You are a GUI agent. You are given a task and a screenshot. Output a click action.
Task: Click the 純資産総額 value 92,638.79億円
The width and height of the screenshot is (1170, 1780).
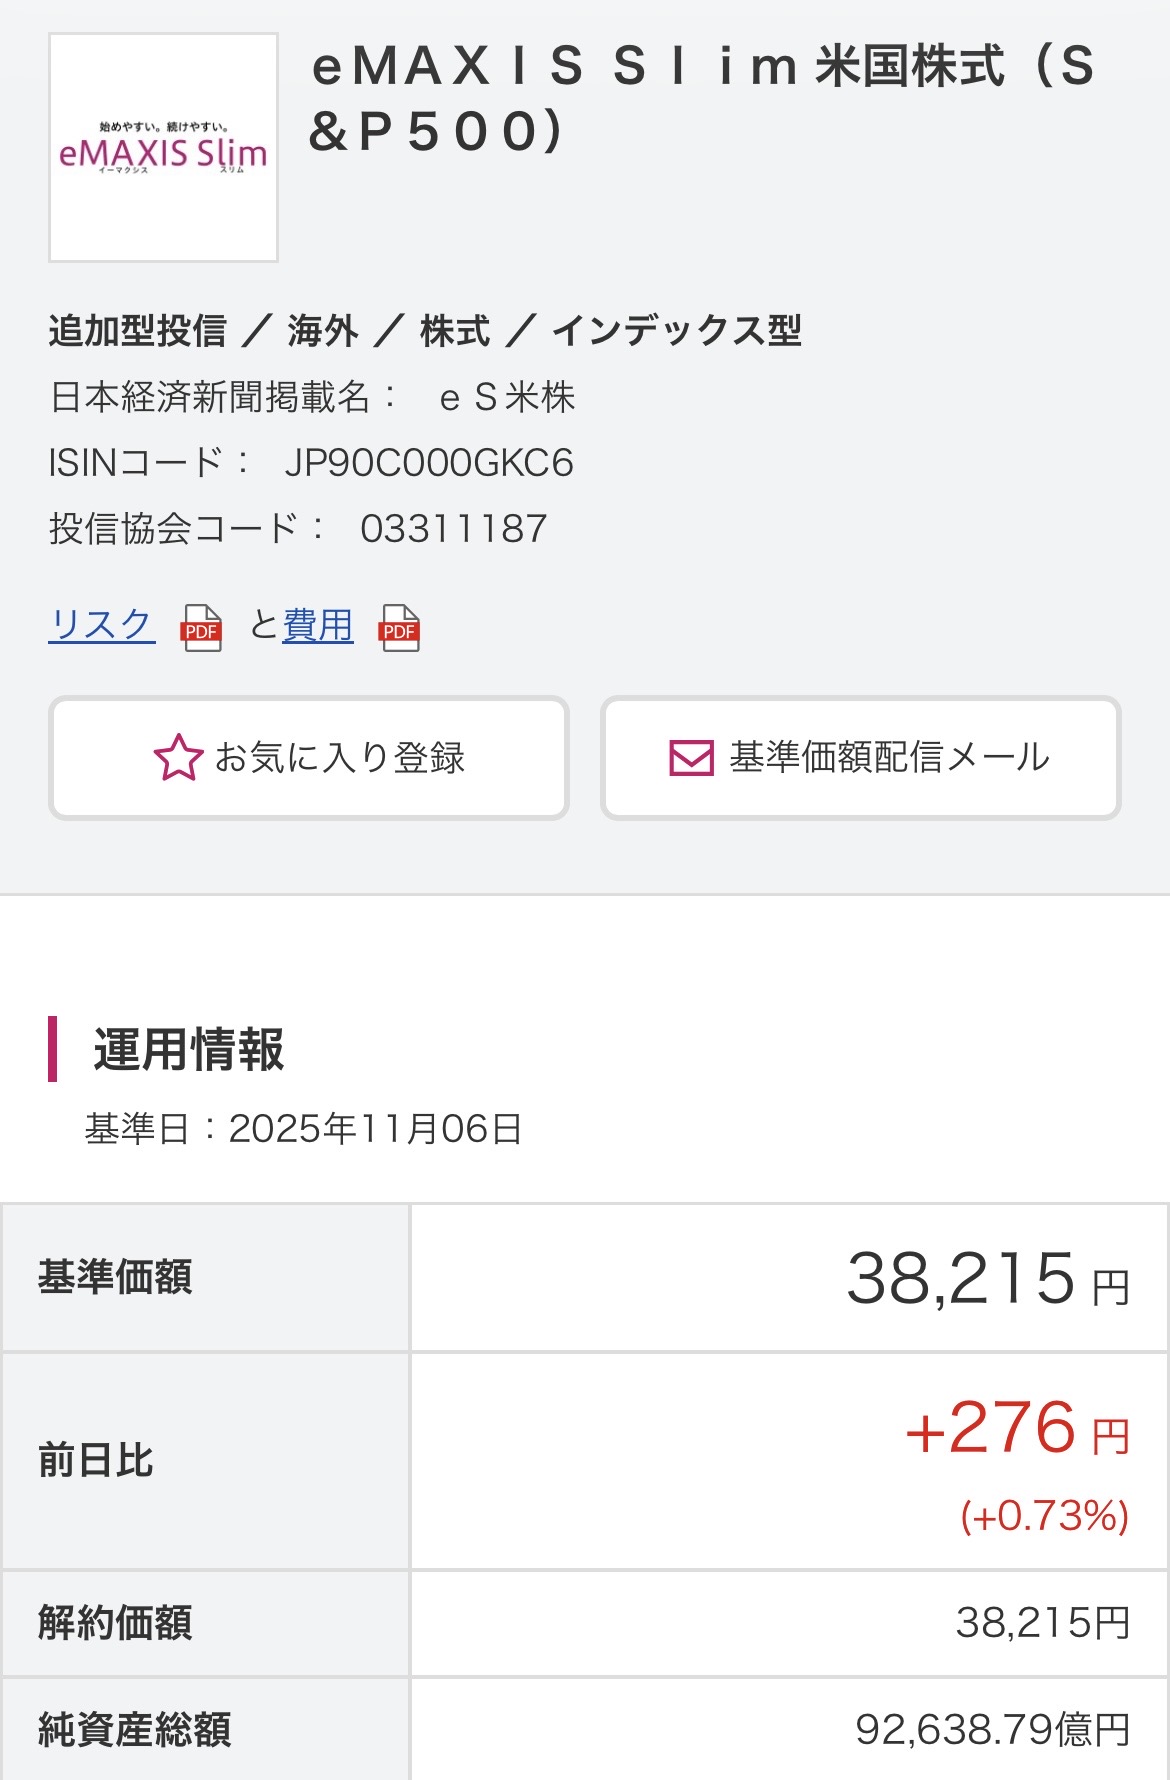[x=992, y=1729]
